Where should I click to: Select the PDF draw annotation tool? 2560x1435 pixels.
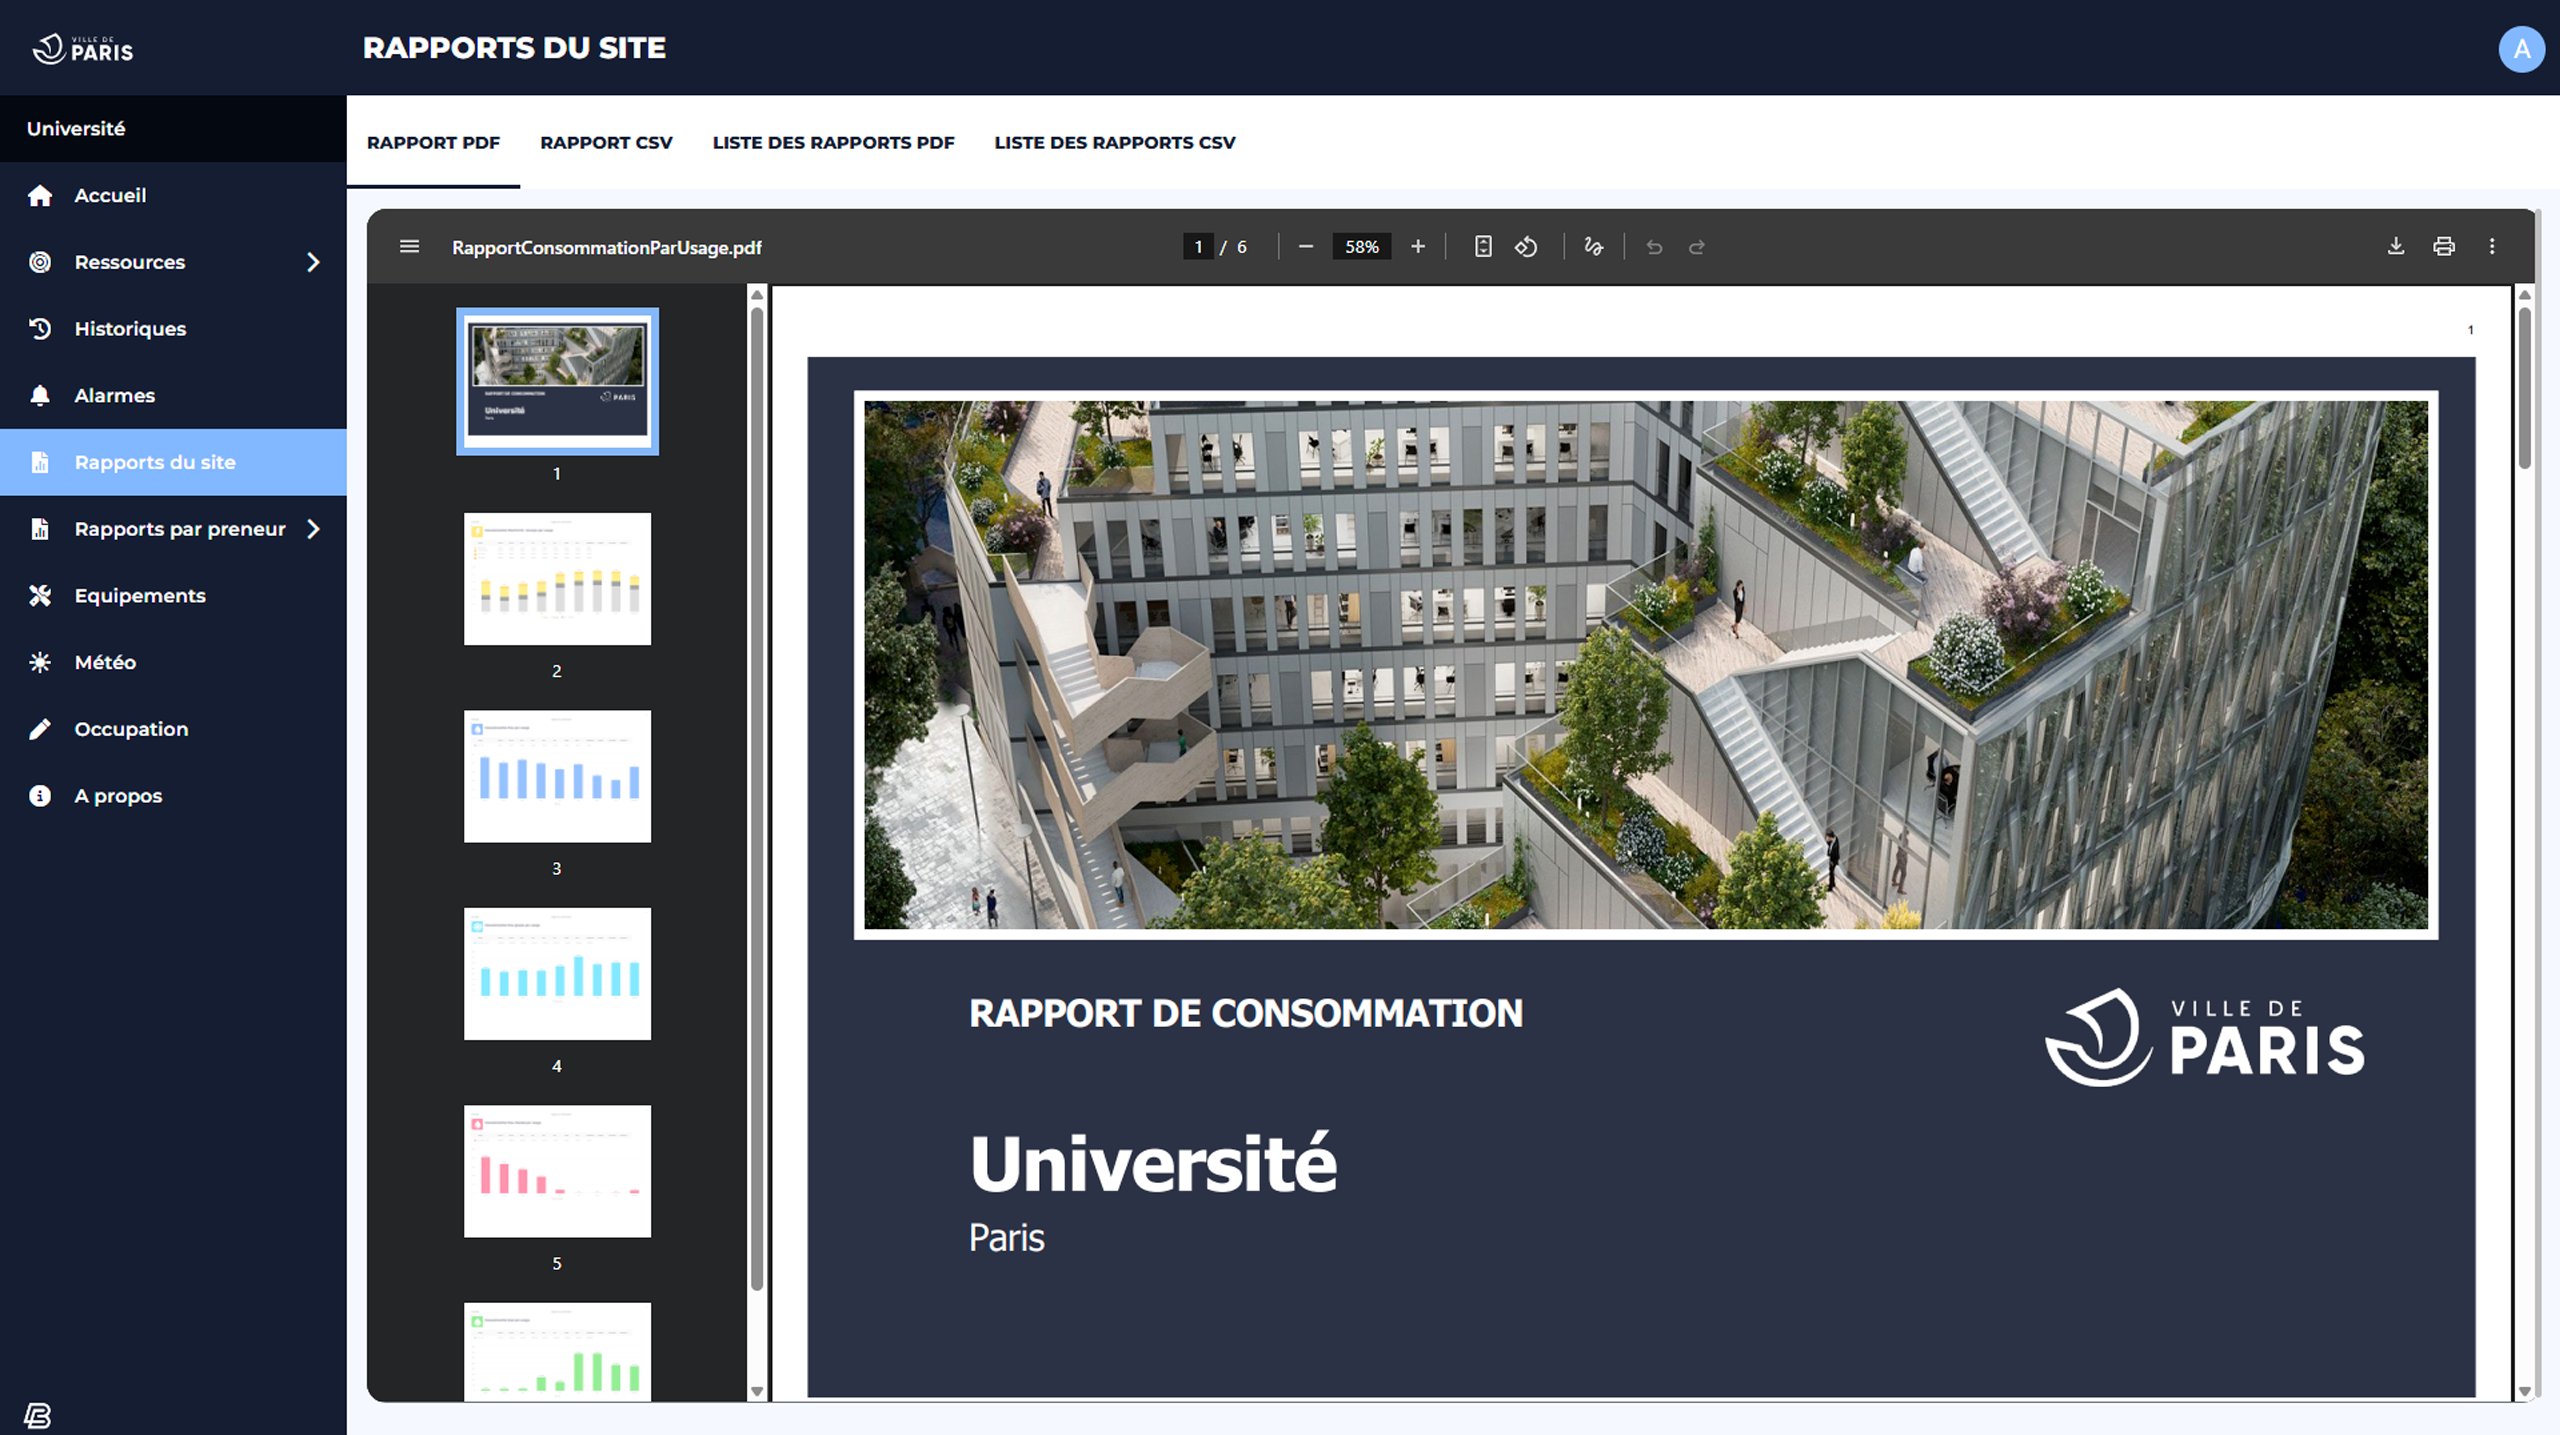[x=1593, y=246]
